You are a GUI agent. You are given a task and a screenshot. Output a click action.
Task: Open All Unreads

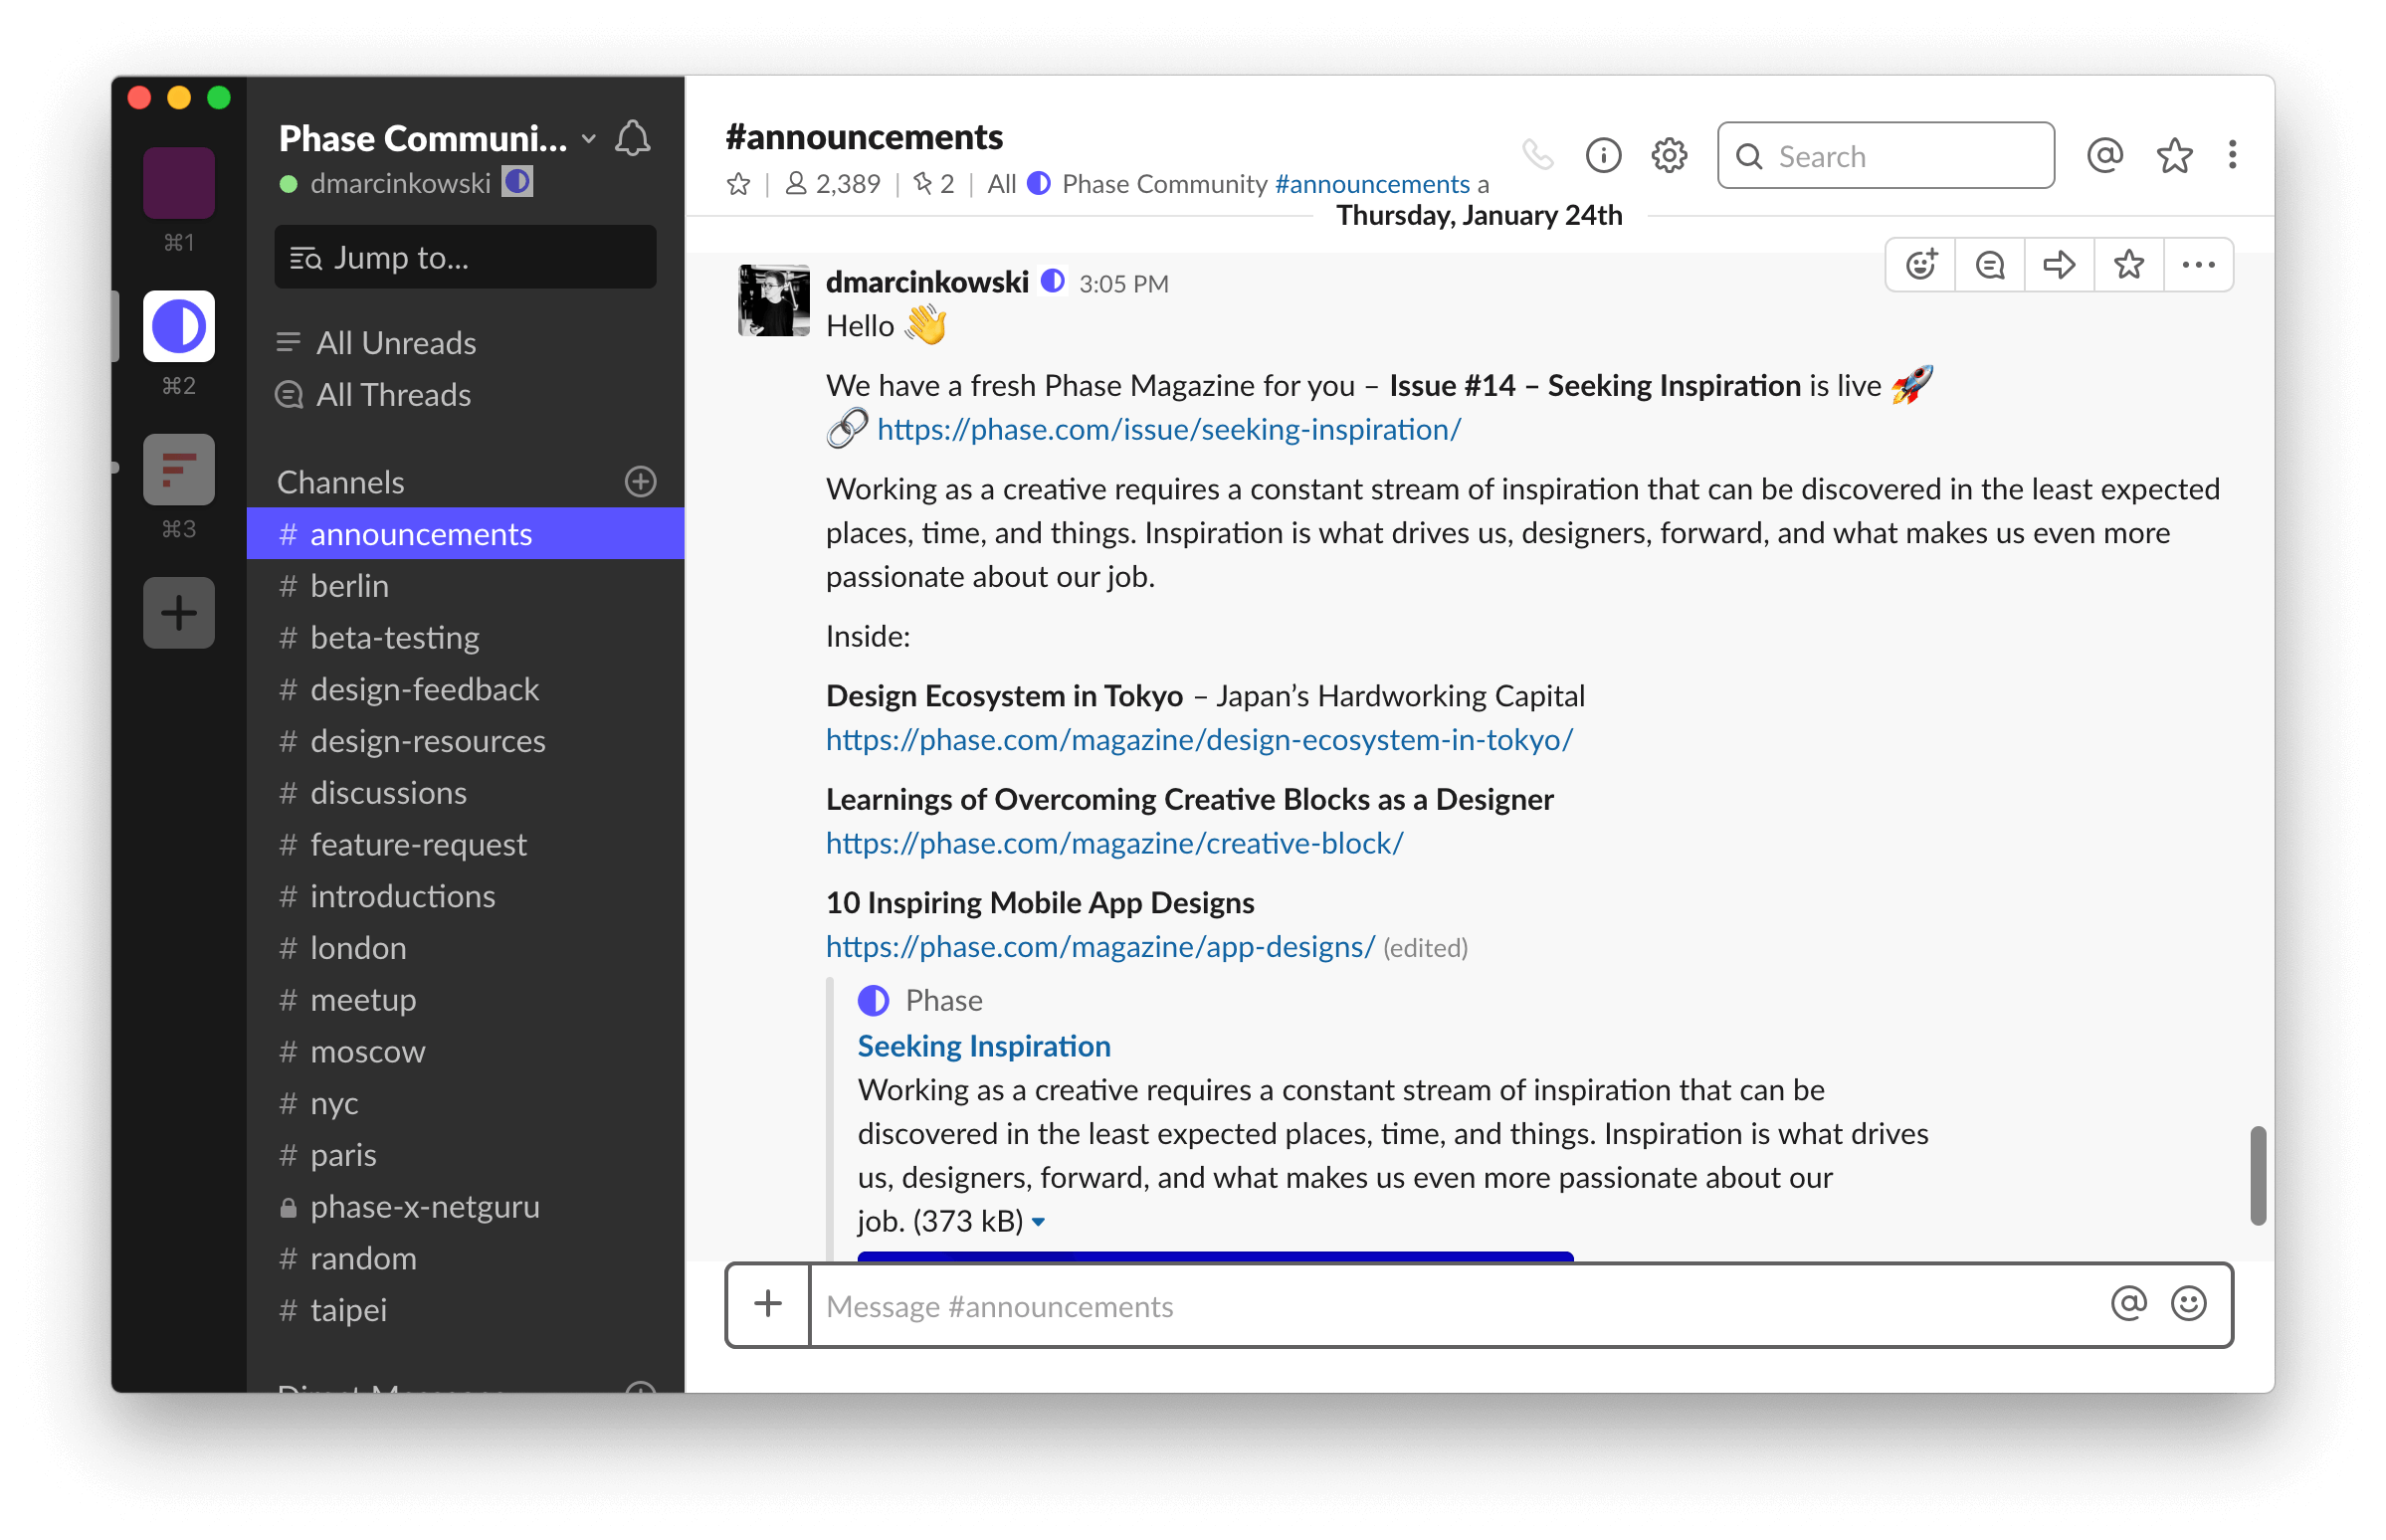[x=376, y=342]
